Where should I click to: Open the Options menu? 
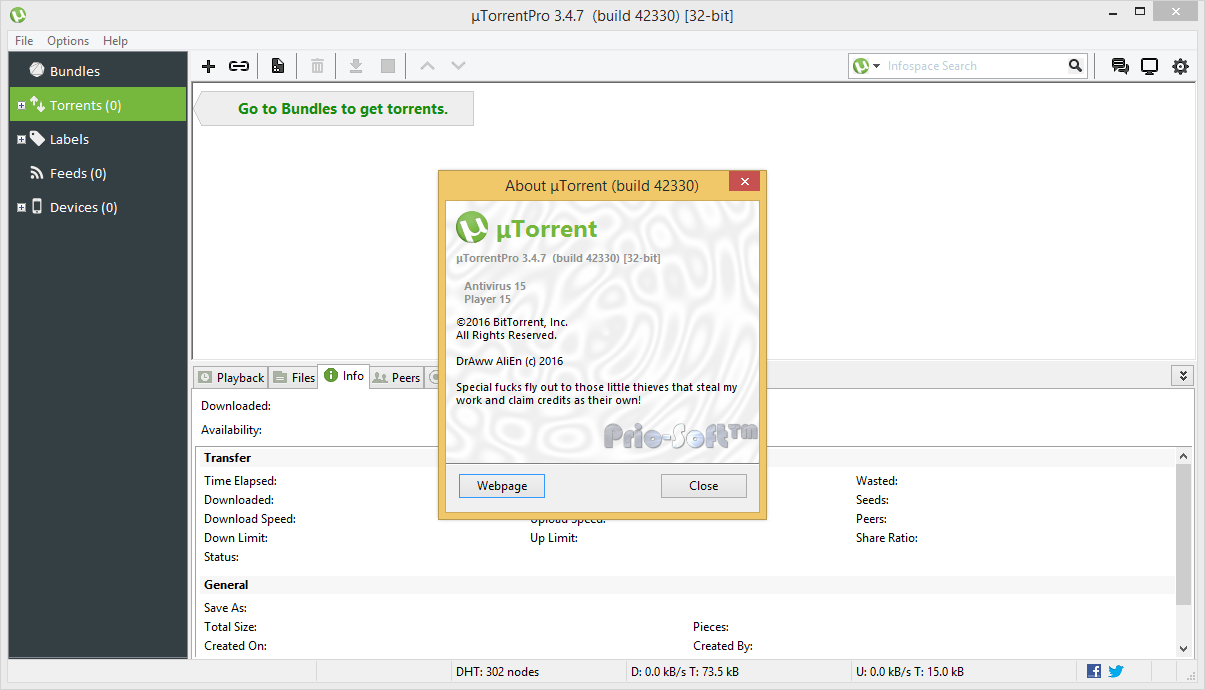pos(68,41)
